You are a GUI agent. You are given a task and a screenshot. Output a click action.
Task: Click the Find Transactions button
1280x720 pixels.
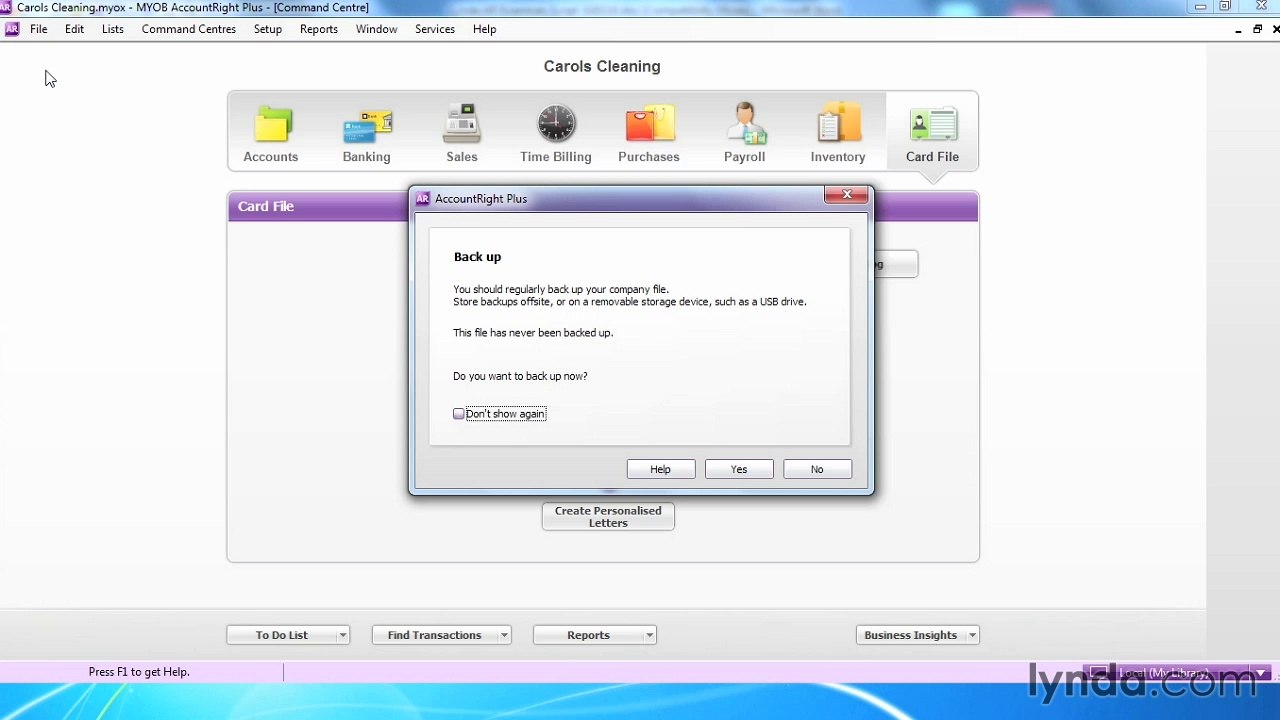point(435,635)
